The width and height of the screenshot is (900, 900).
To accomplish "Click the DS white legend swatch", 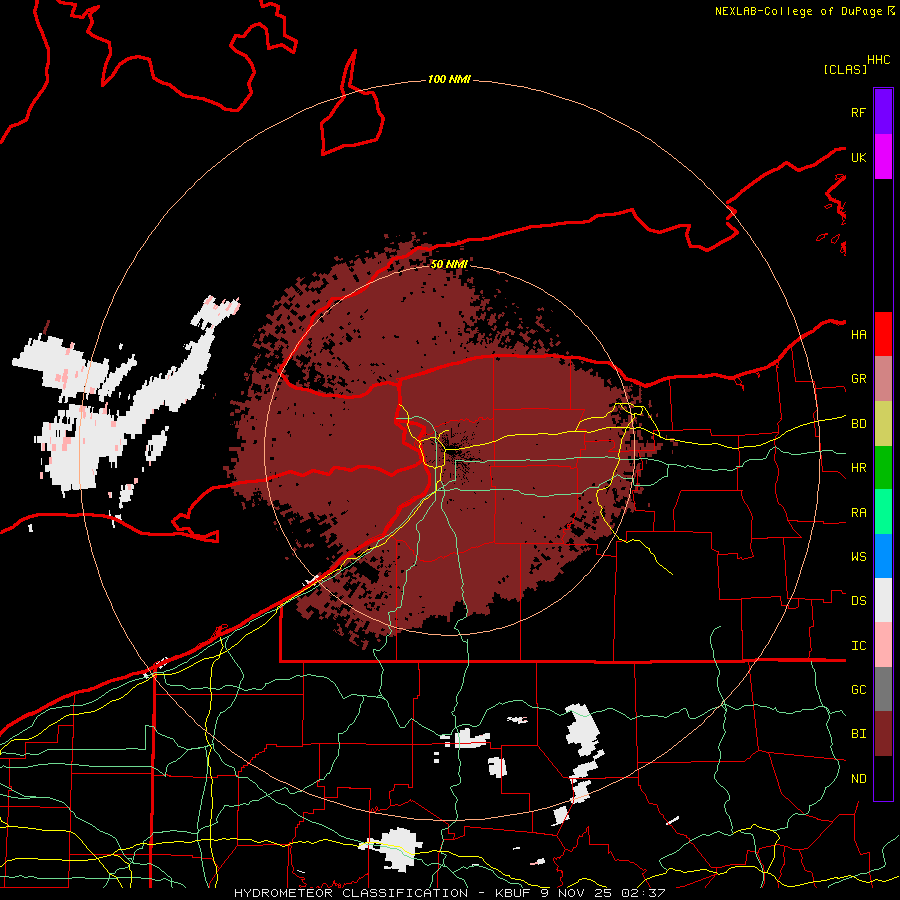I will coord(883,600).
